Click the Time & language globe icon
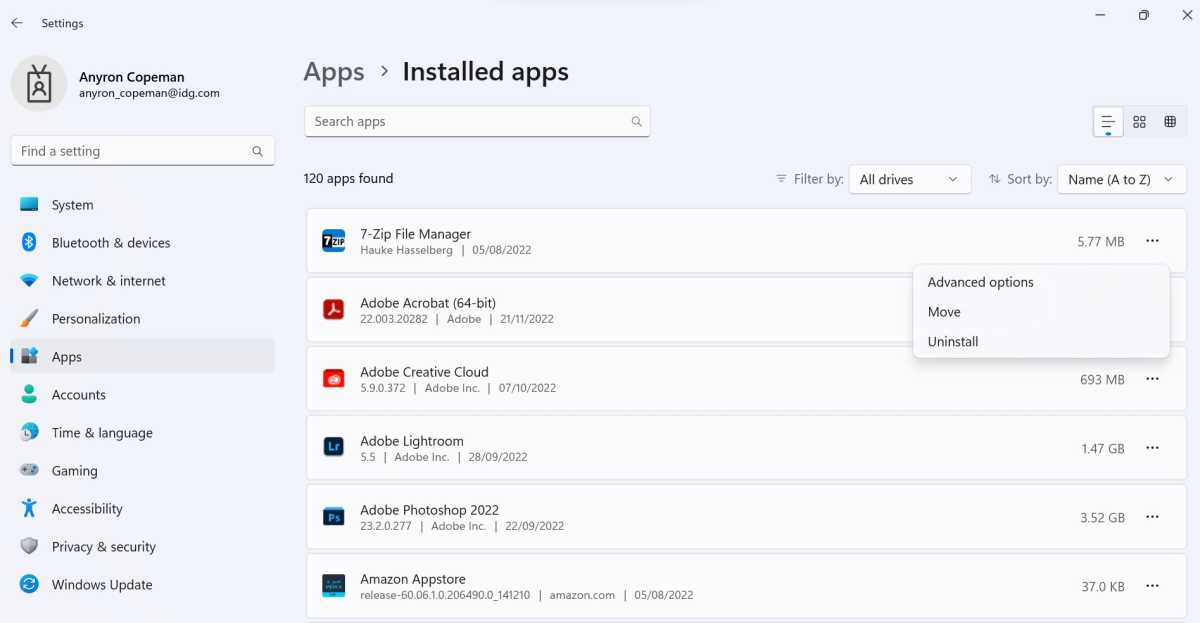The width and height of the screenshot is (1200, 623). click(30, 433)
